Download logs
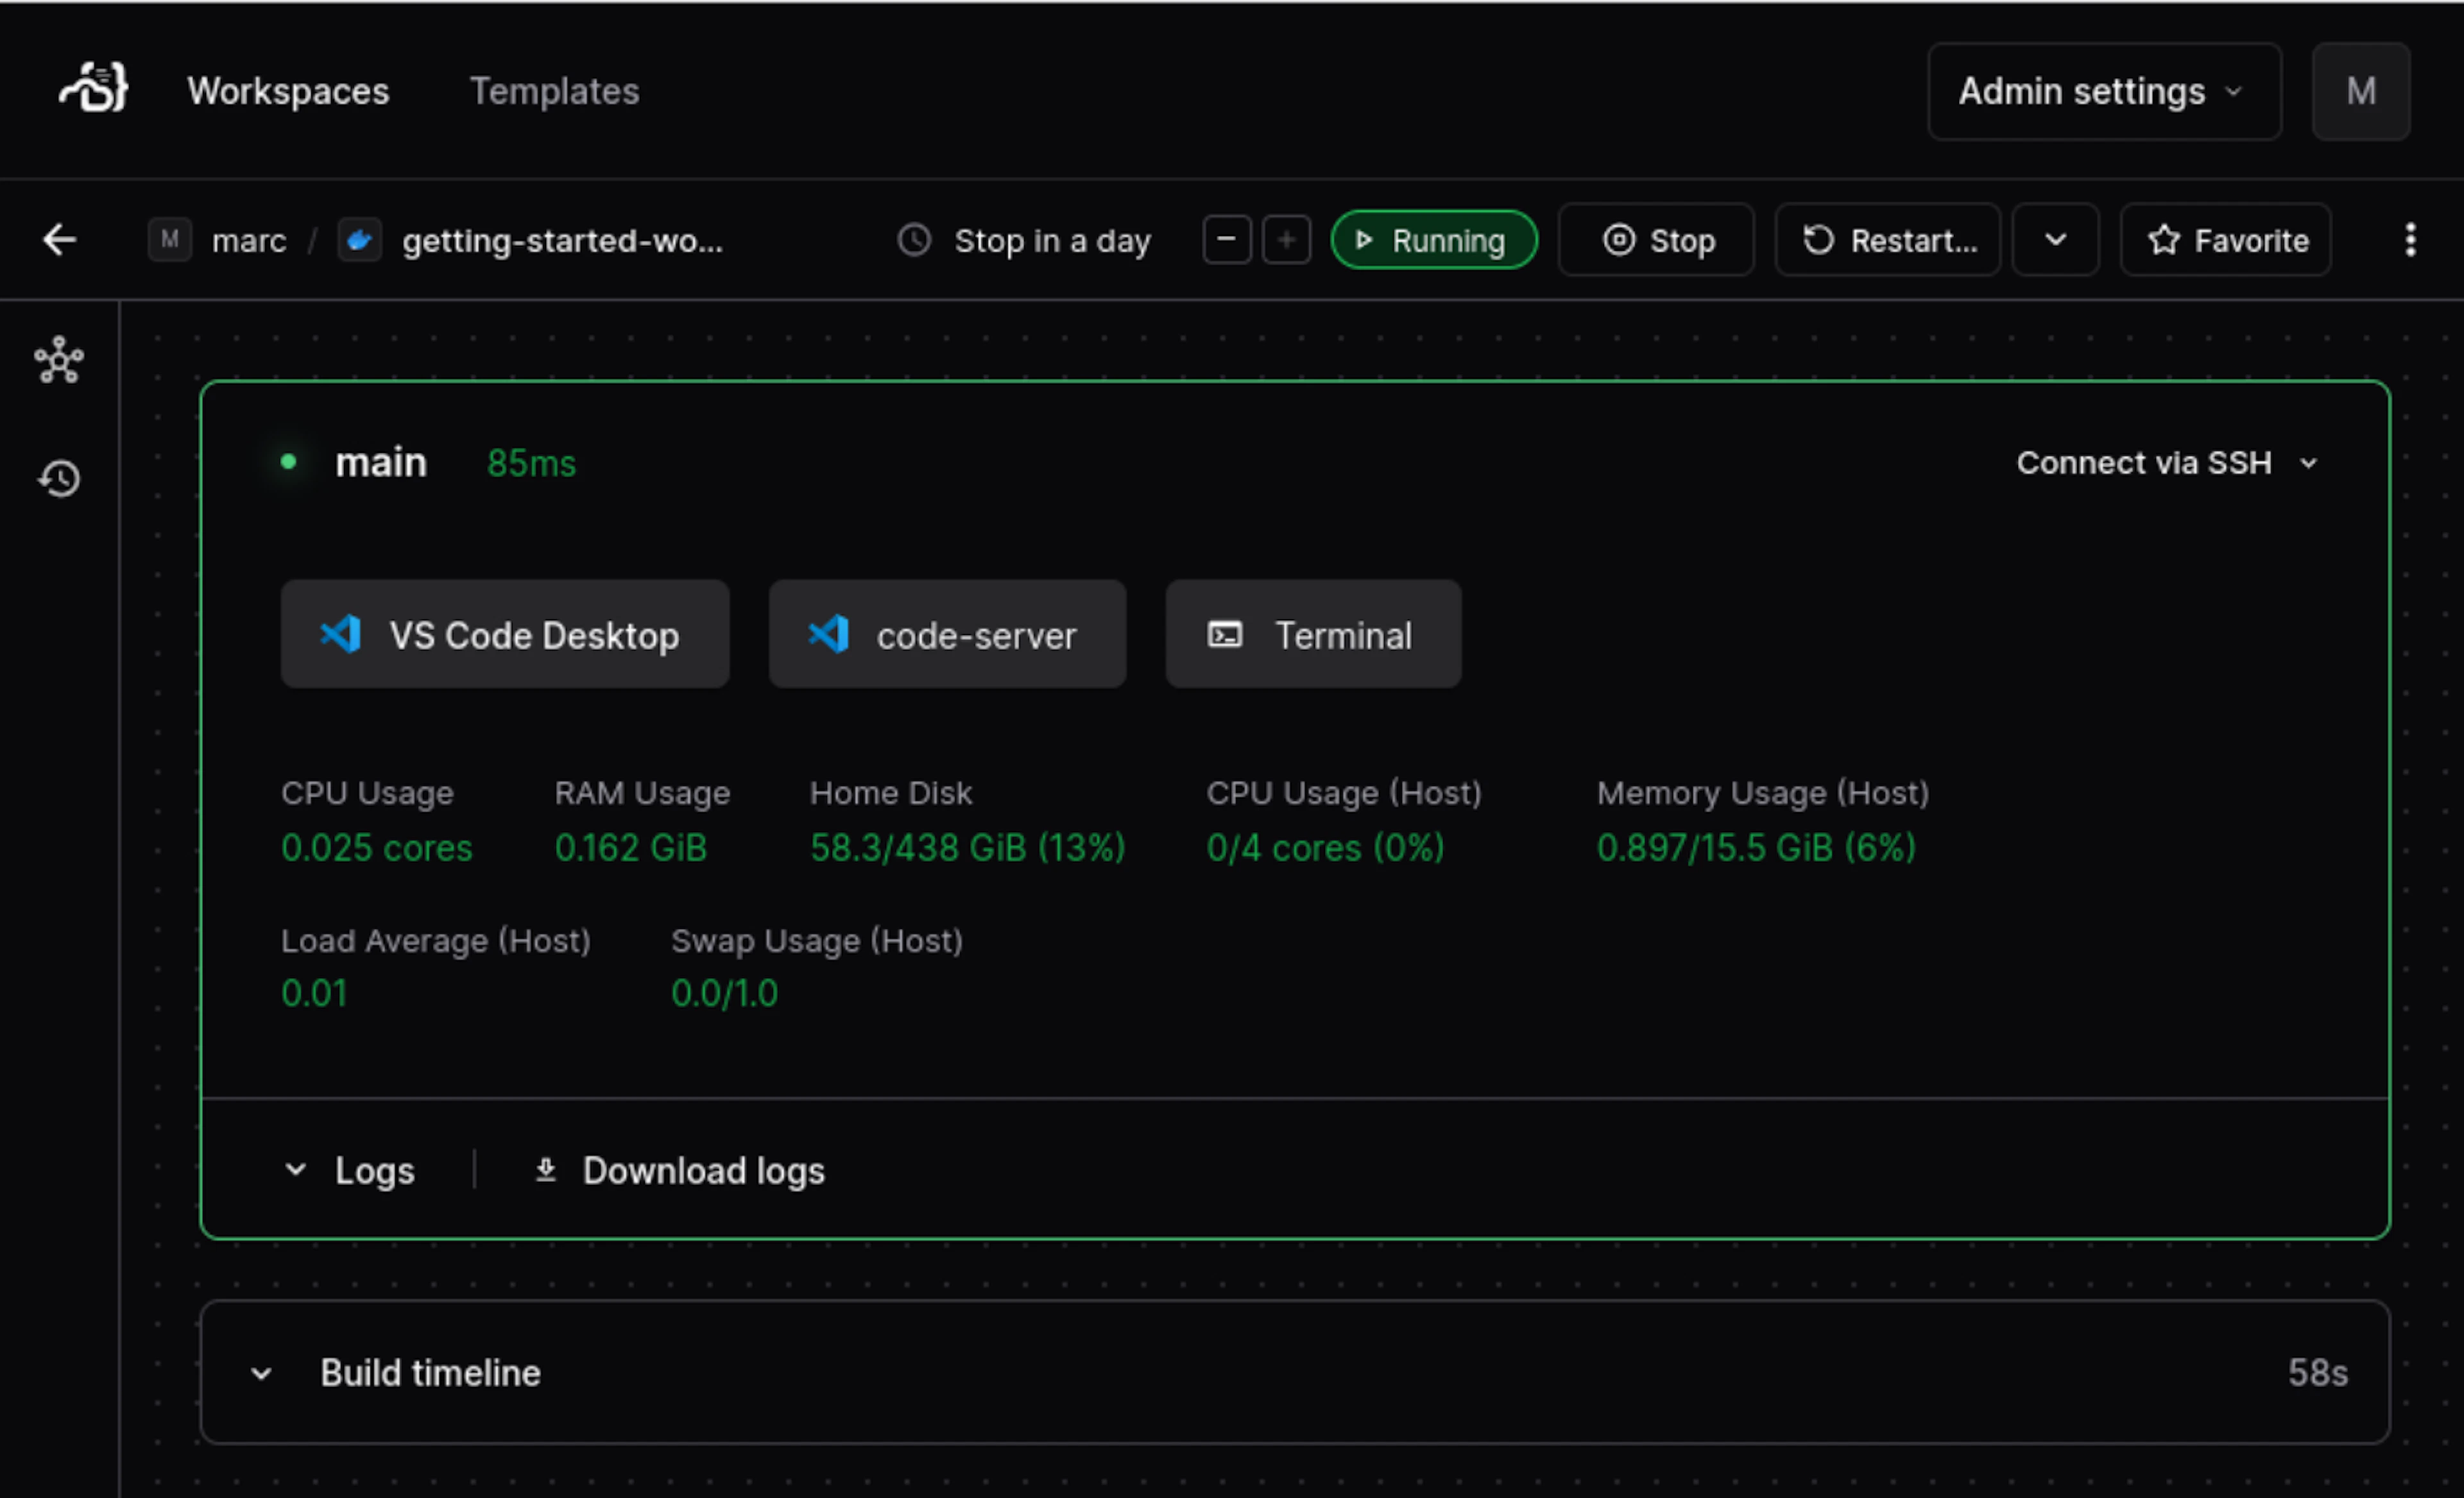This screenshot has height=1498, width=2464. (680, 1170)
